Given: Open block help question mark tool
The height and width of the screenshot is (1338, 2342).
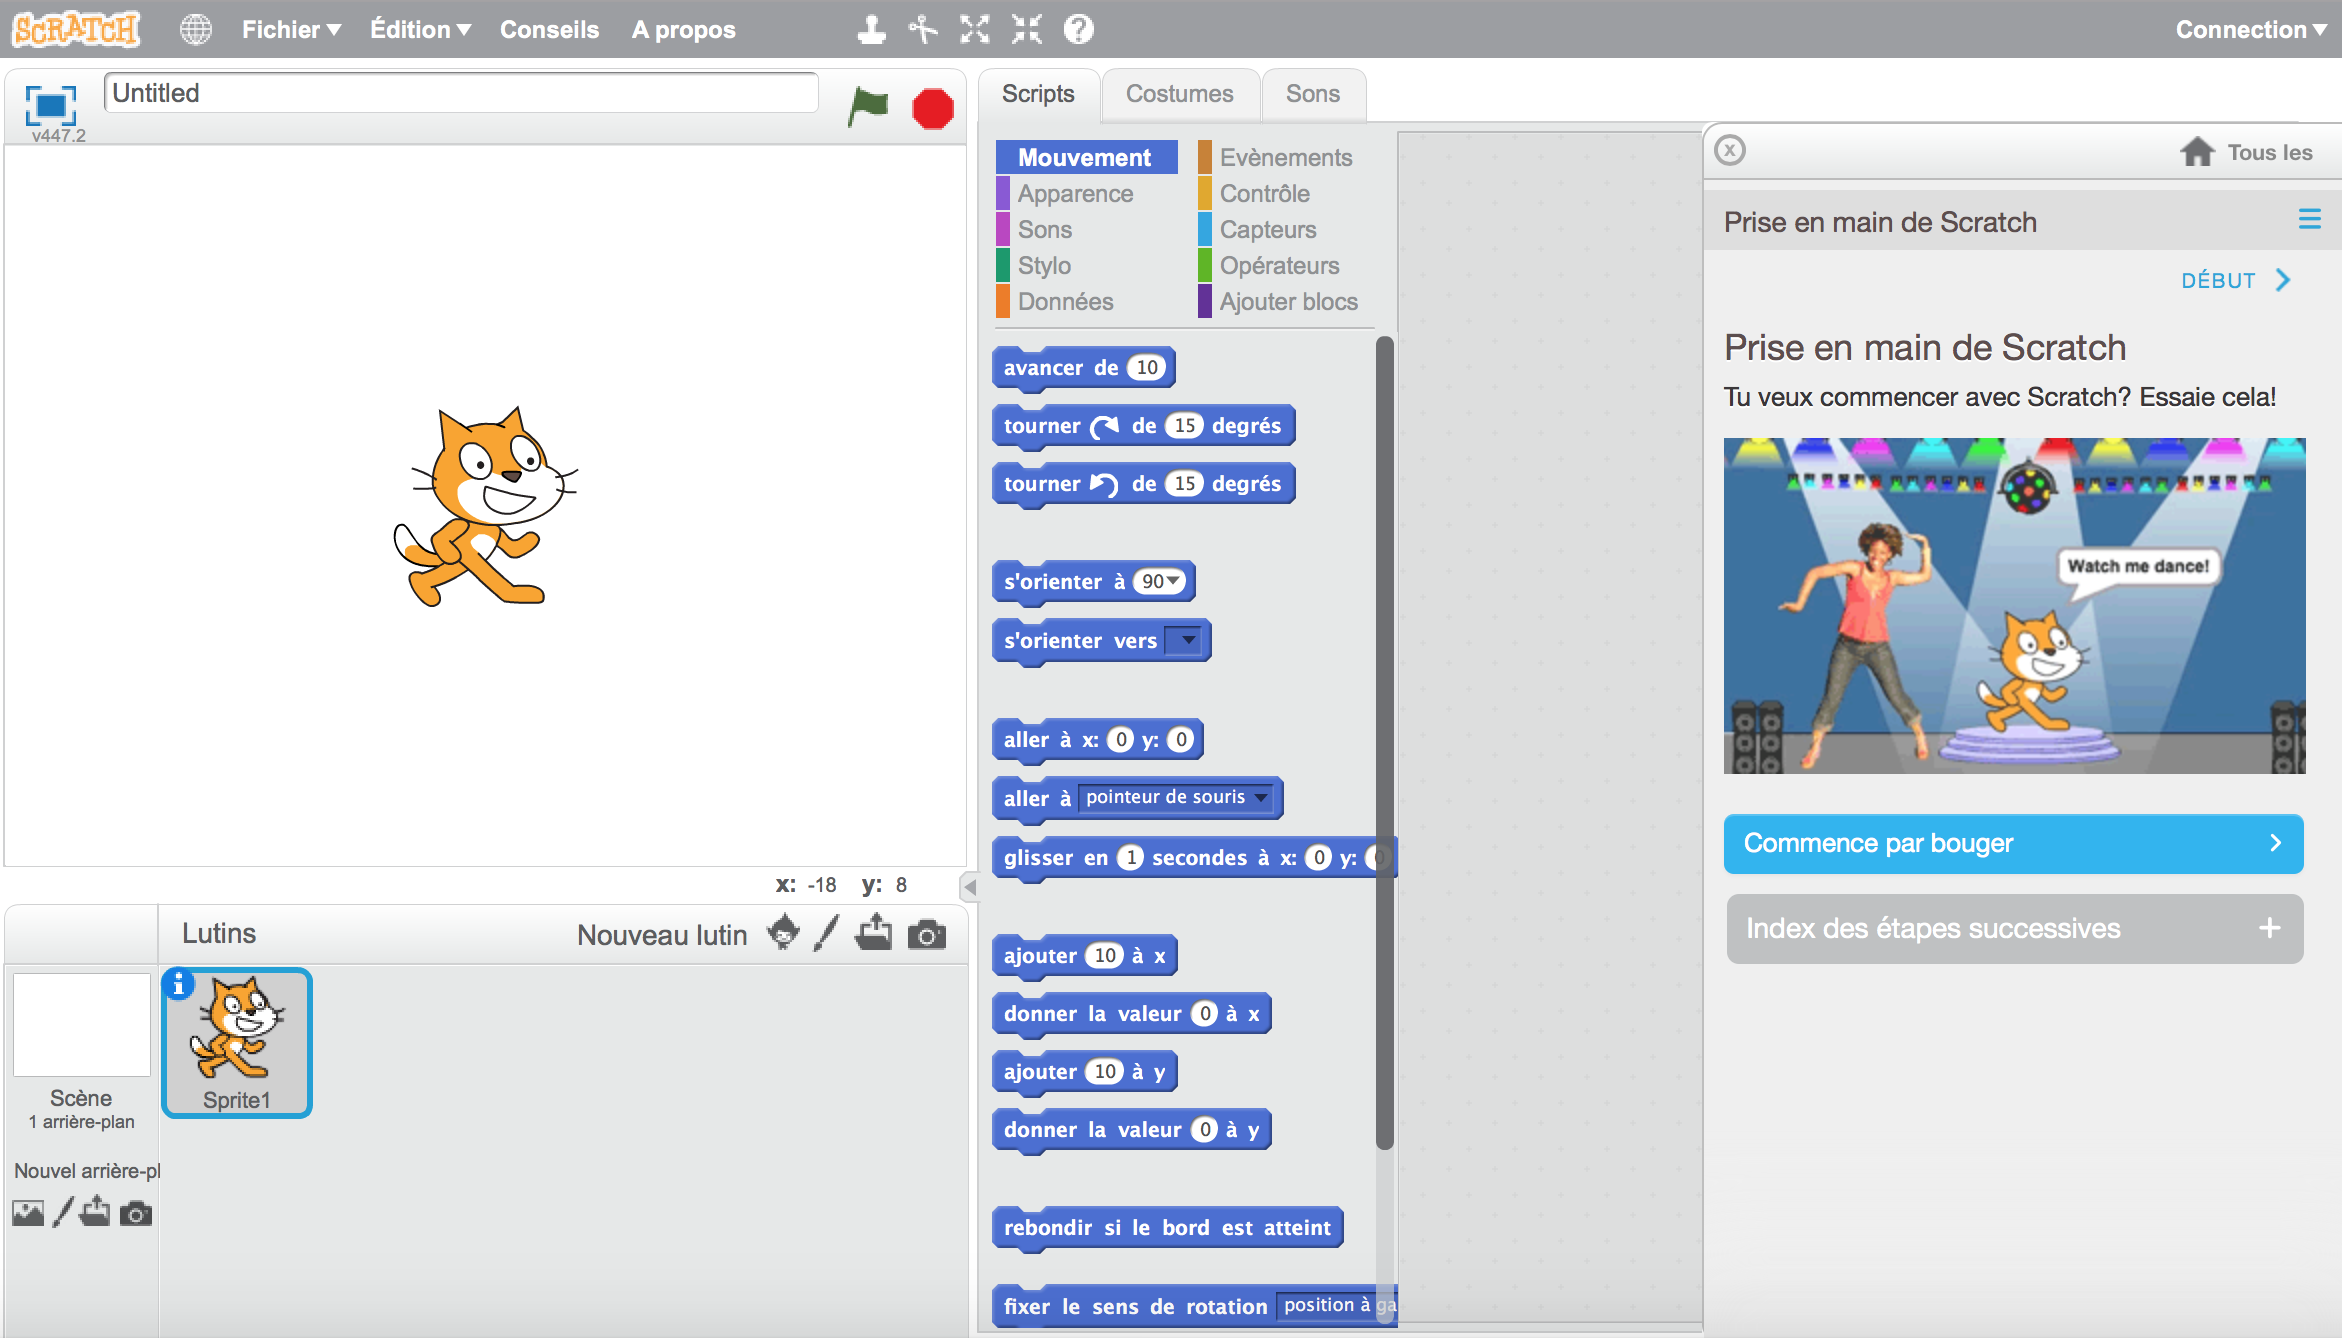Looking at the screenshot, I should (x=1078, y=30).
